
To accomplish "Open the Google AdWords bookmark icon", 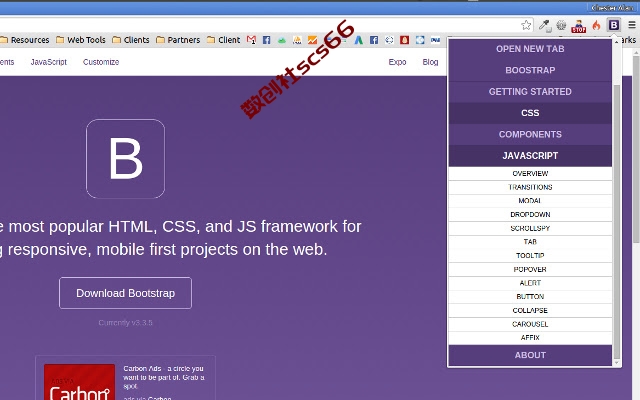I will [x=358, y=40].
